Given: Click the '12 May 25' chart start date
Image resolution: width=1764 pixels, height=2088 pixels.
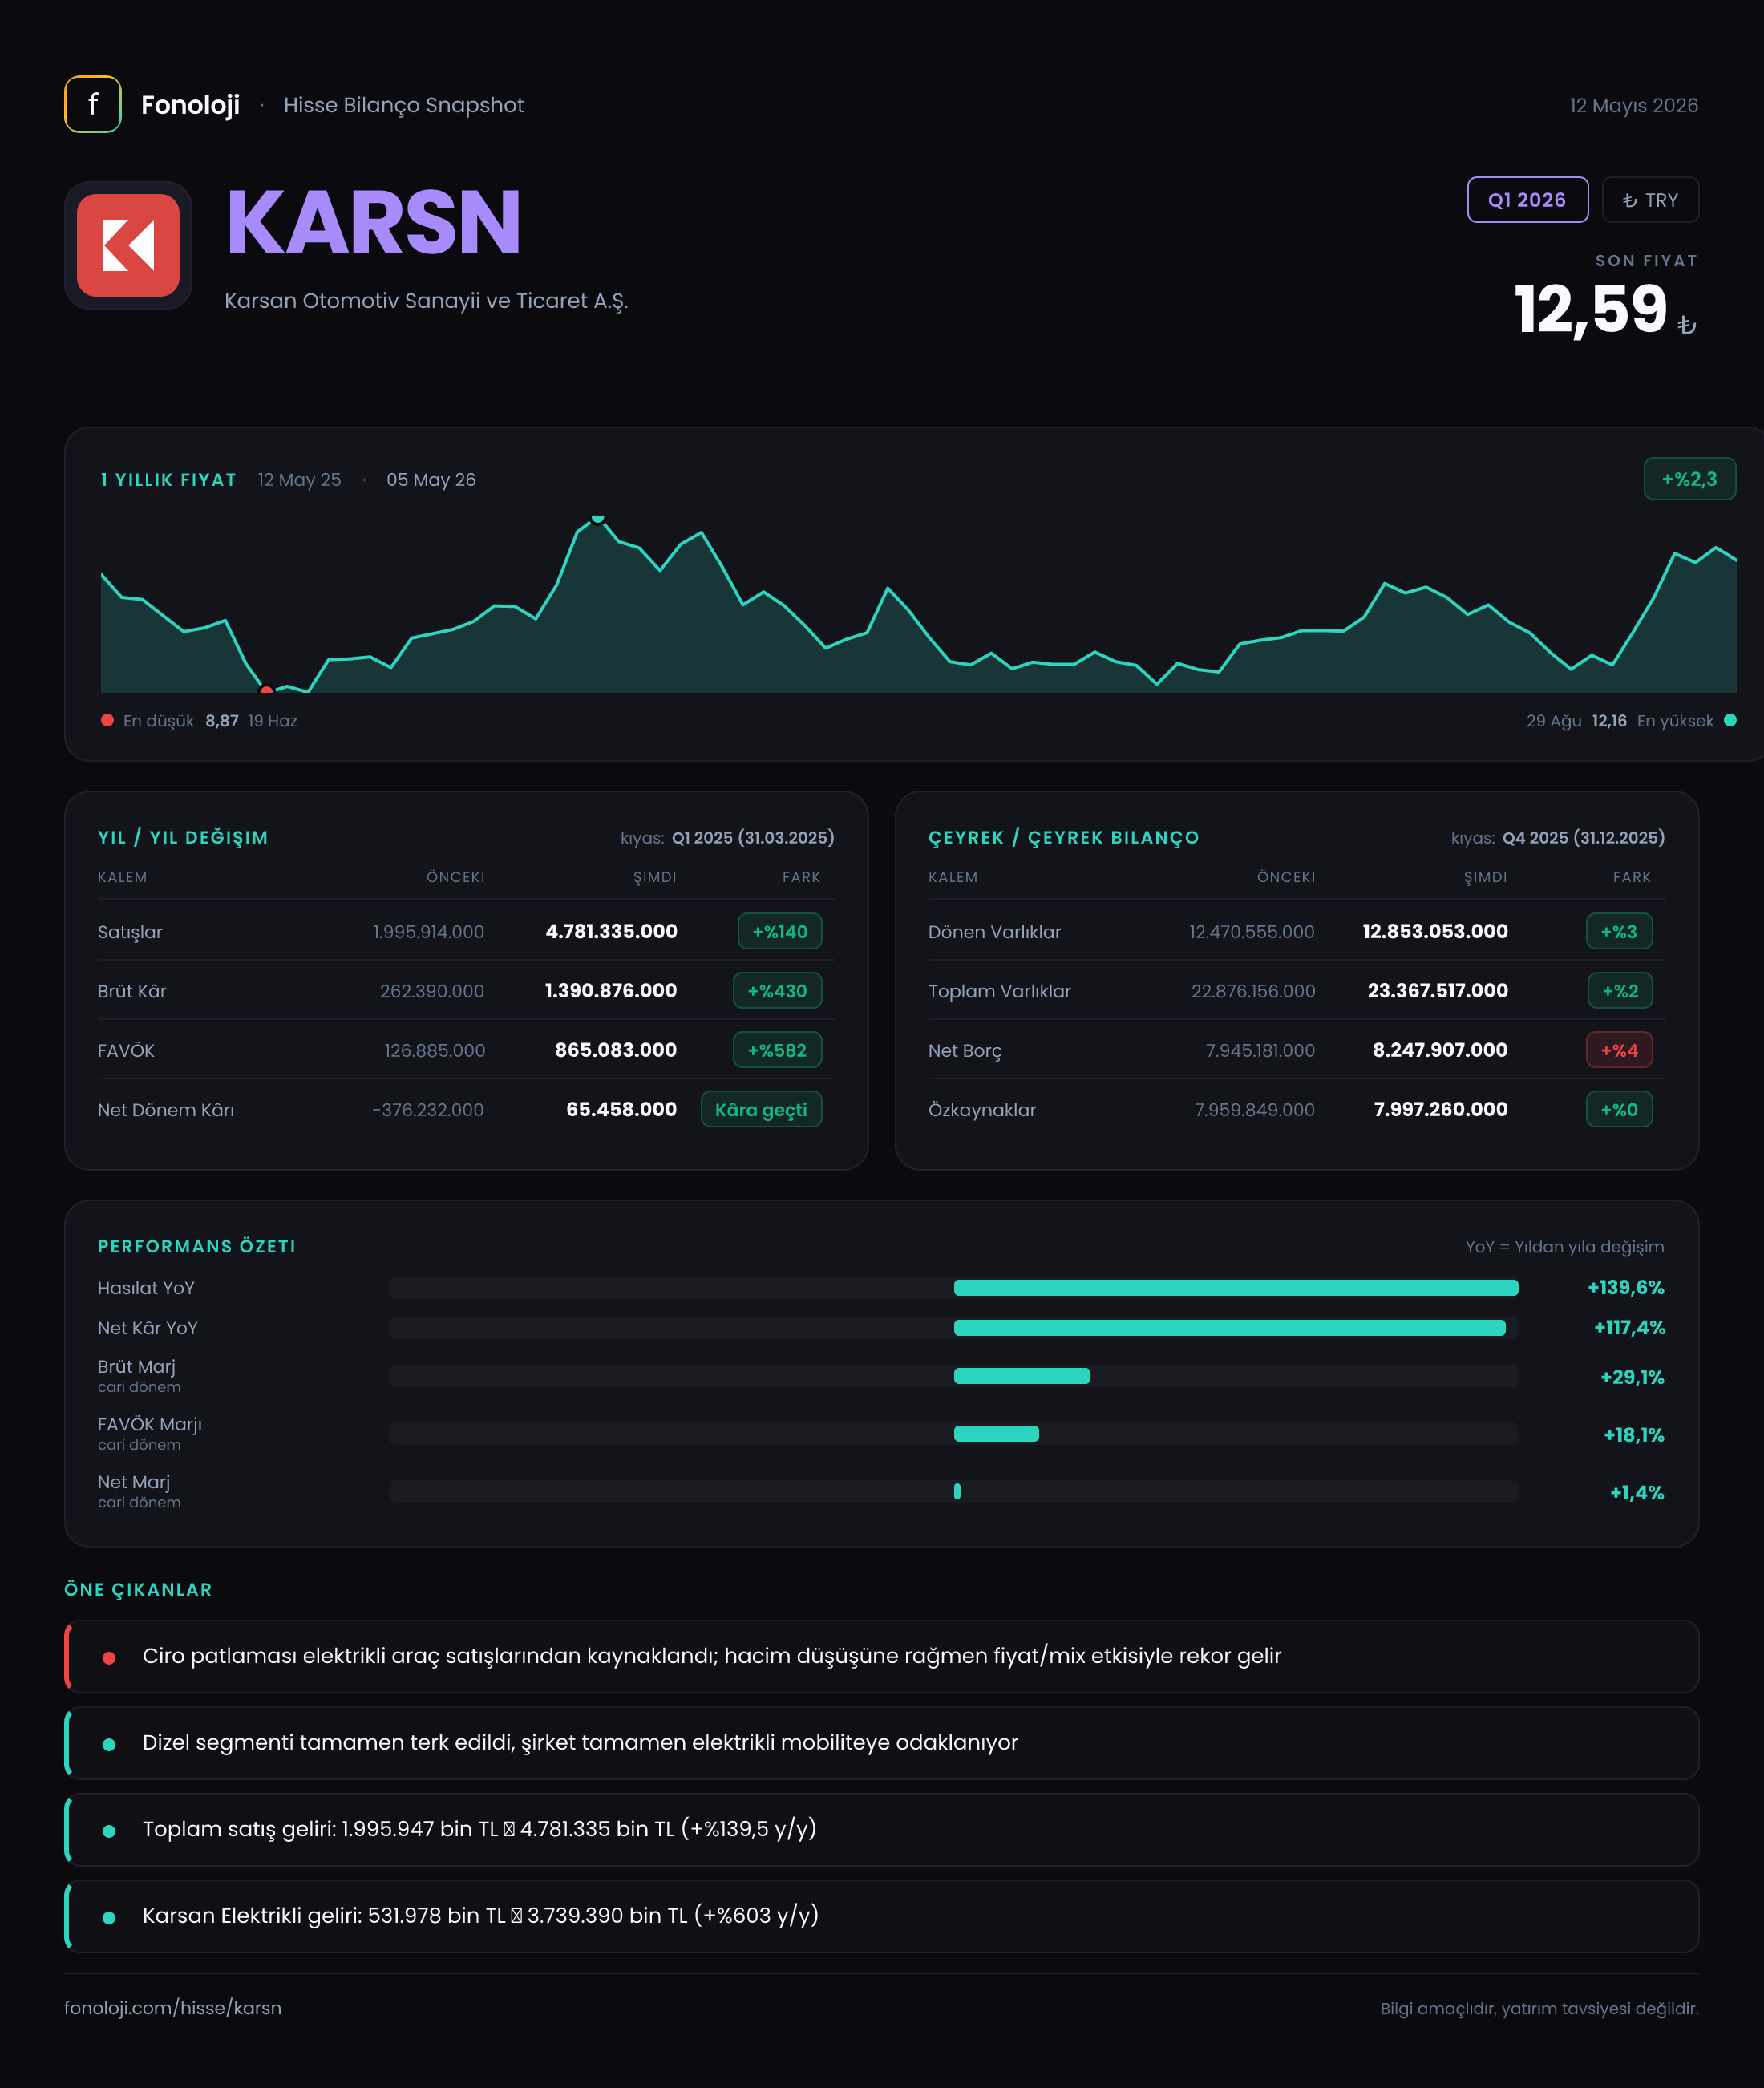Looking at the screenshot, I should point(299,480).
